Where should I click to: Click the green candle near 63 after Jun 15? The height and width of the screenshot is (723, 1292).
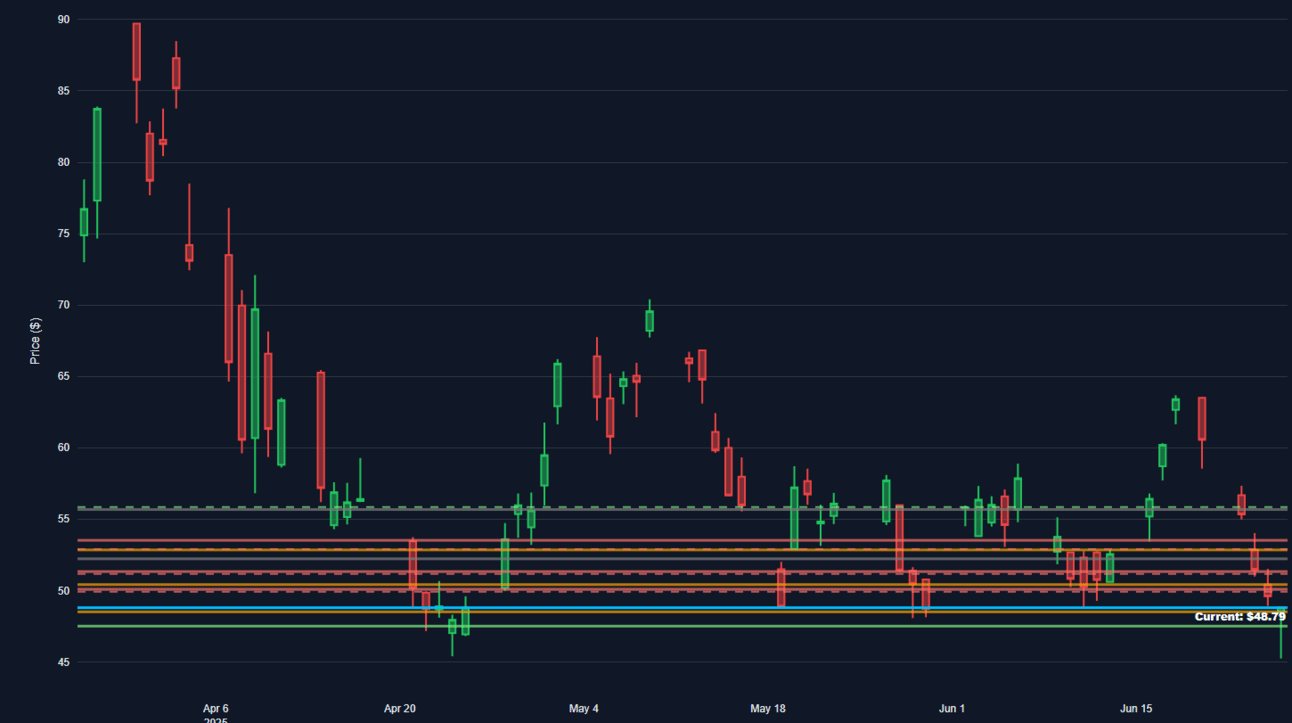1175,404
